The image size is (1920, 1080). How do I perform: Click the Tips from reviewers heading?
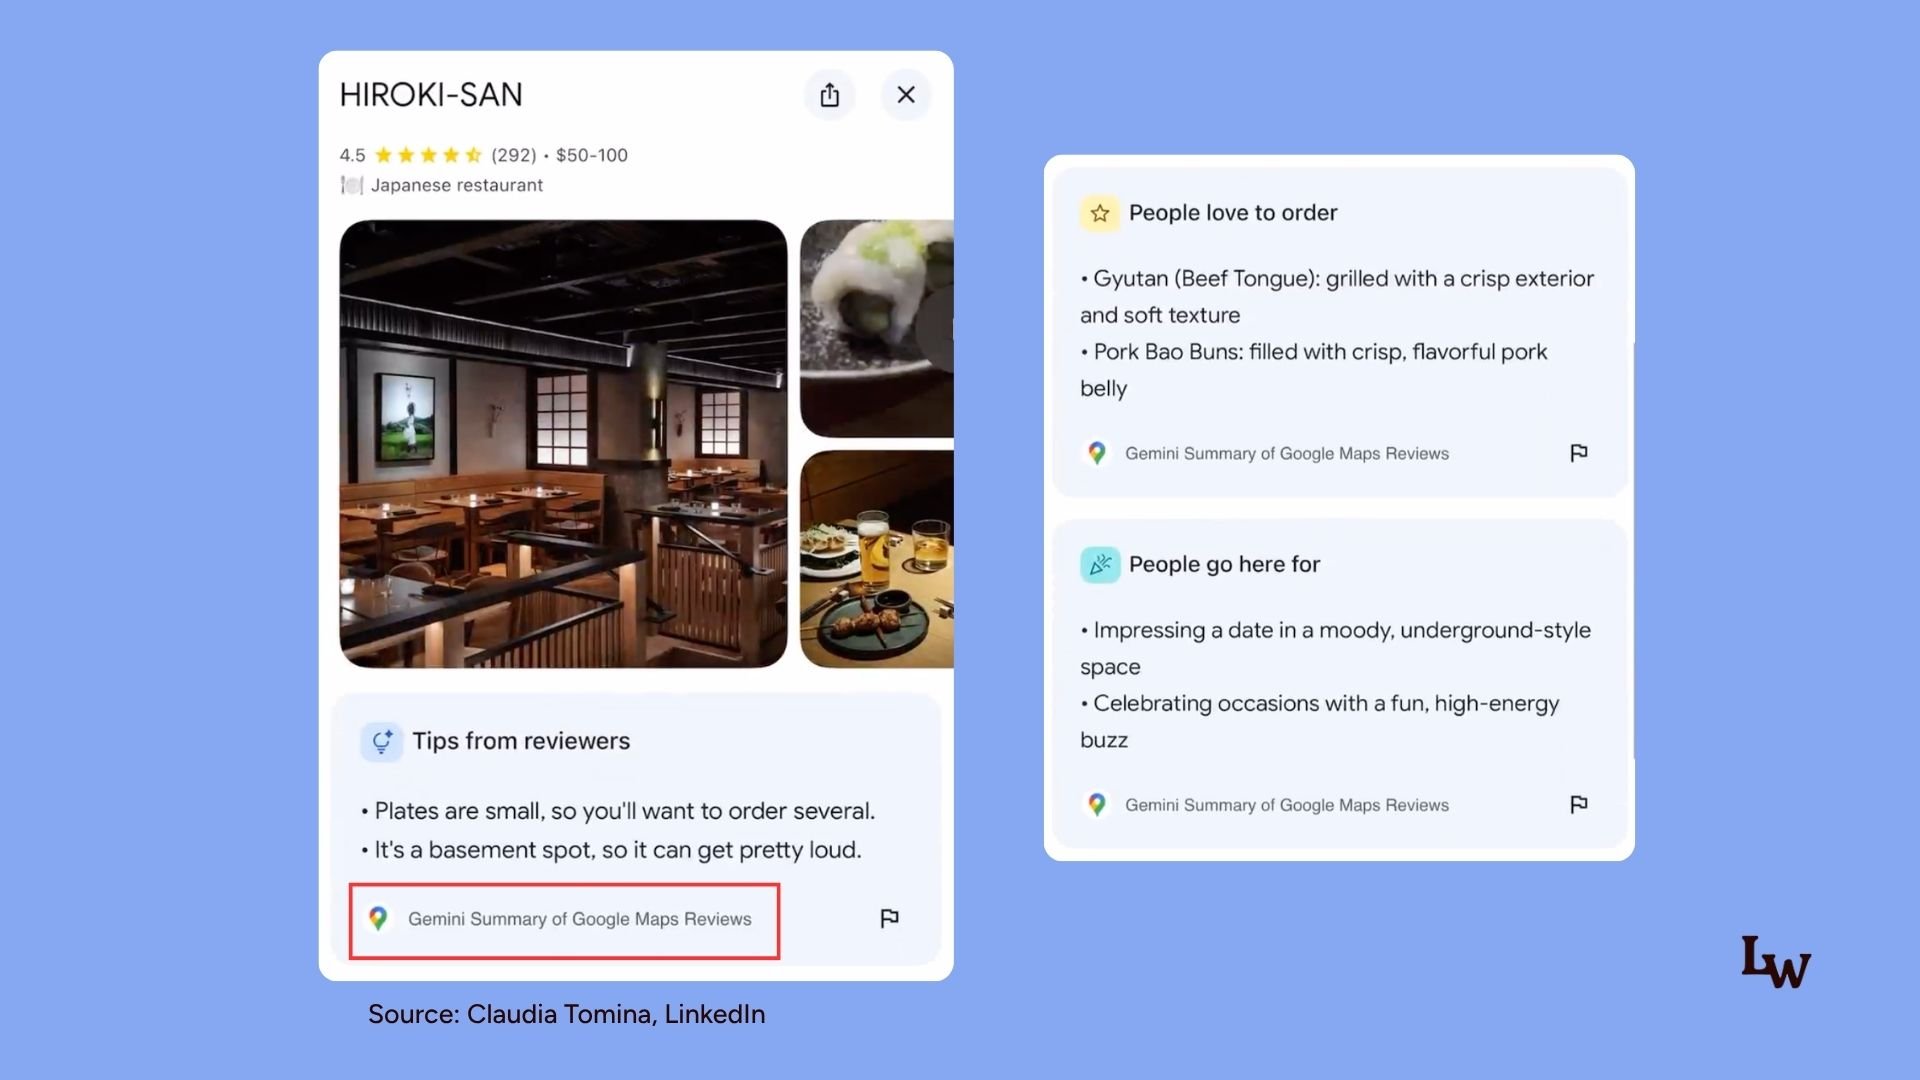[521, 741]
